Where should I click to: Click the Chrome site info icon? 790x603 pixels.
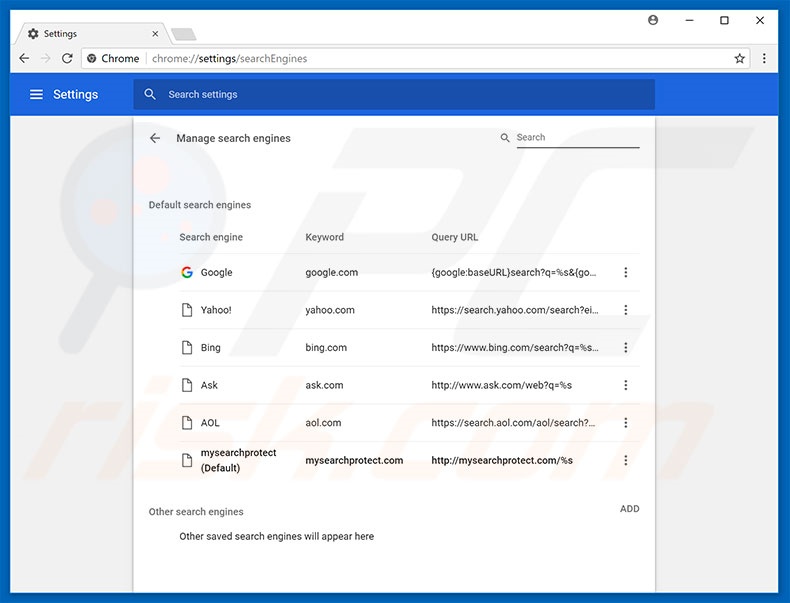point(92,58)
